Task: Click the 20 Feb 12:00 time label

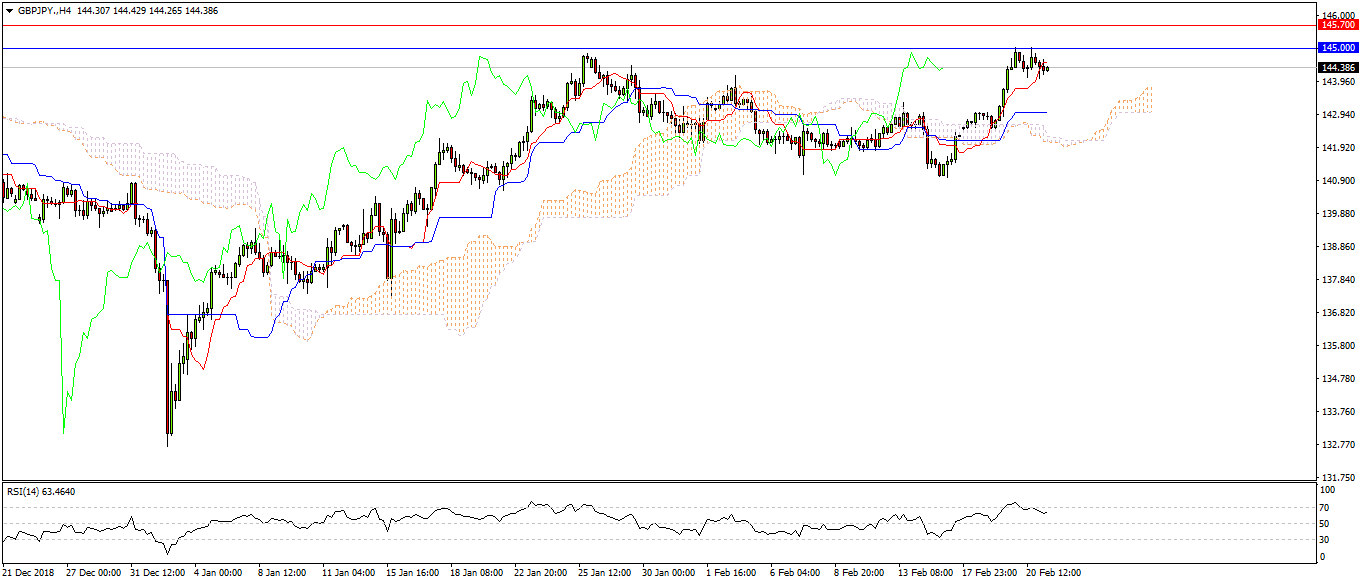Action: point(1054,573)
